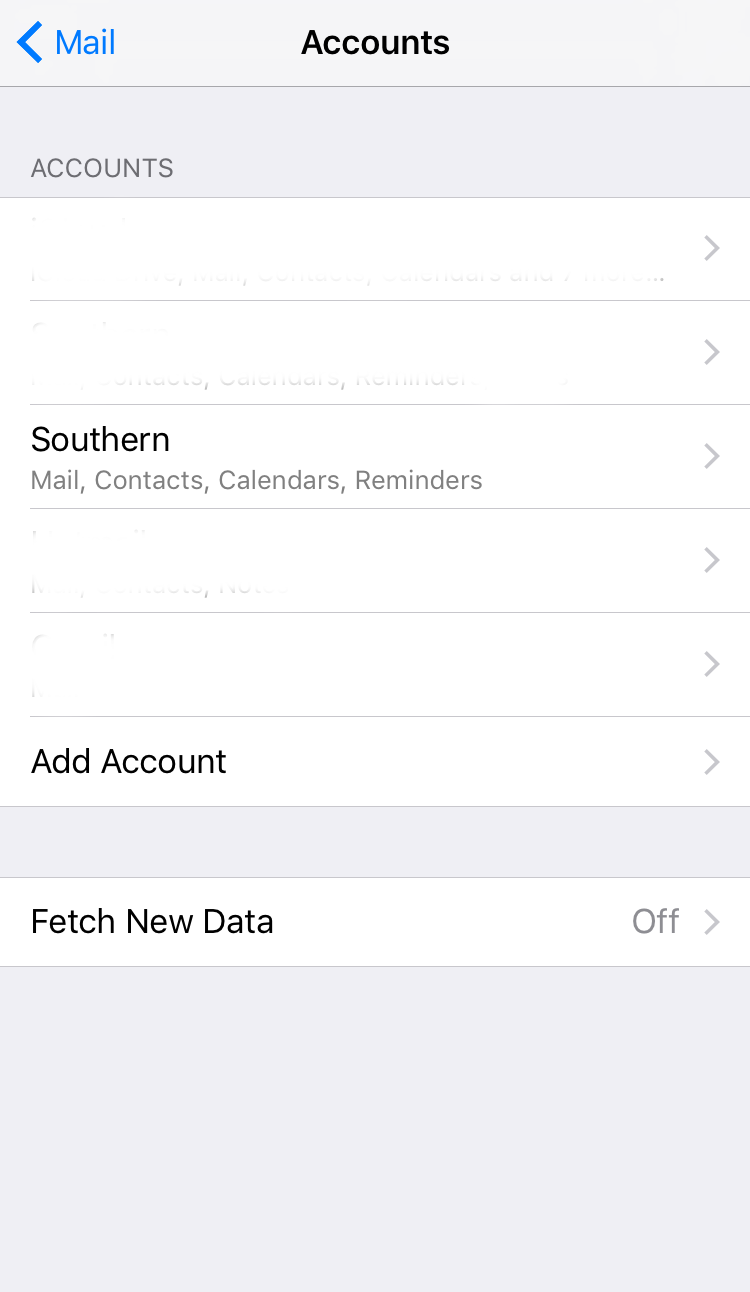Tap the chevron on the topmost account row

click(x=712, y=248)
